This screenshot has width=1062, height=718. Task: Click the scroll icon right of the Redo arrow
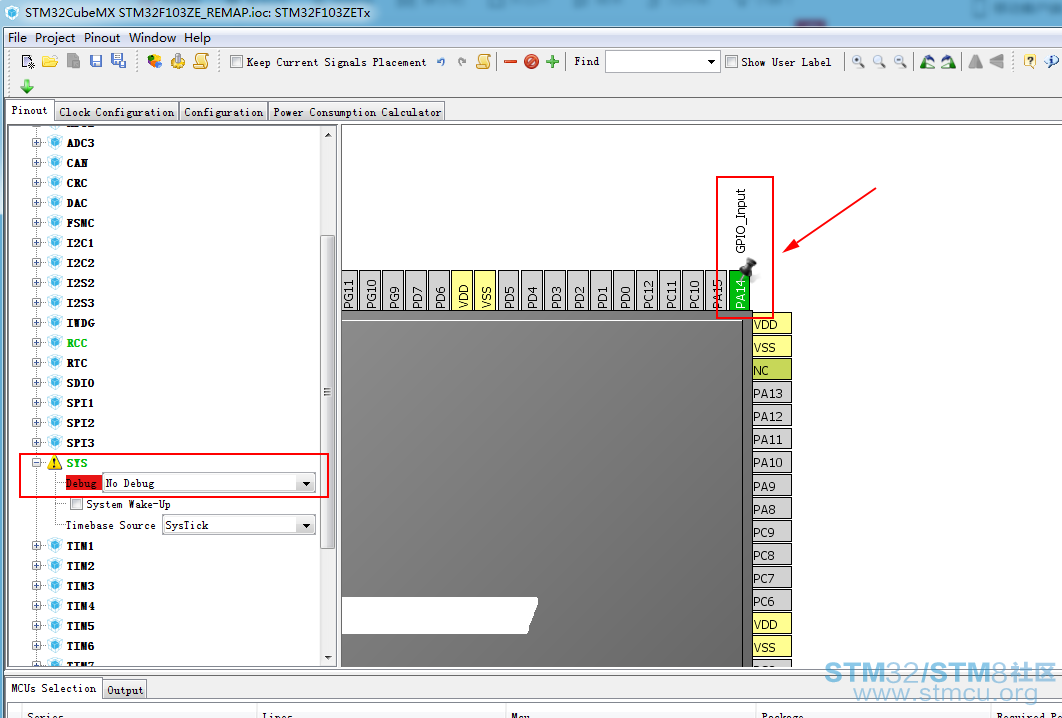pos(483,62)
